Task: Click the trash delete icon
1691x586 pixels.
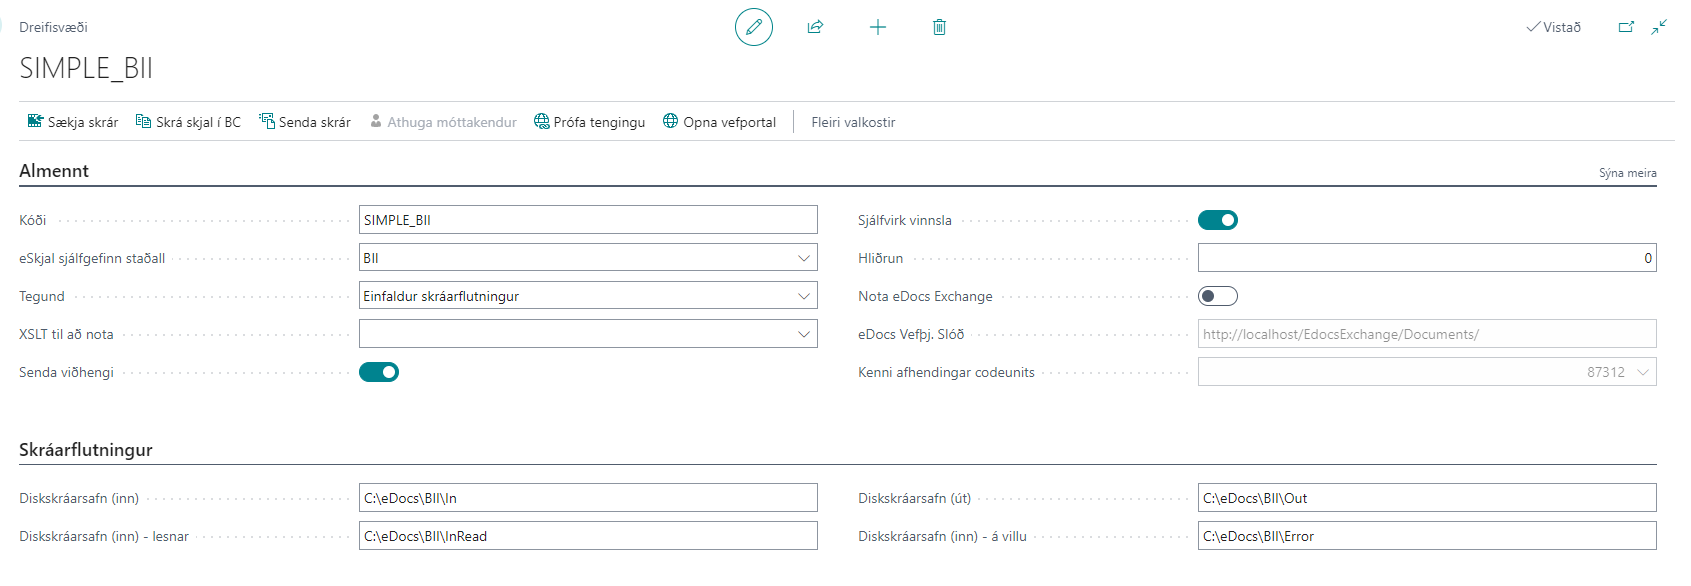Action: click(x=939, y=27)
